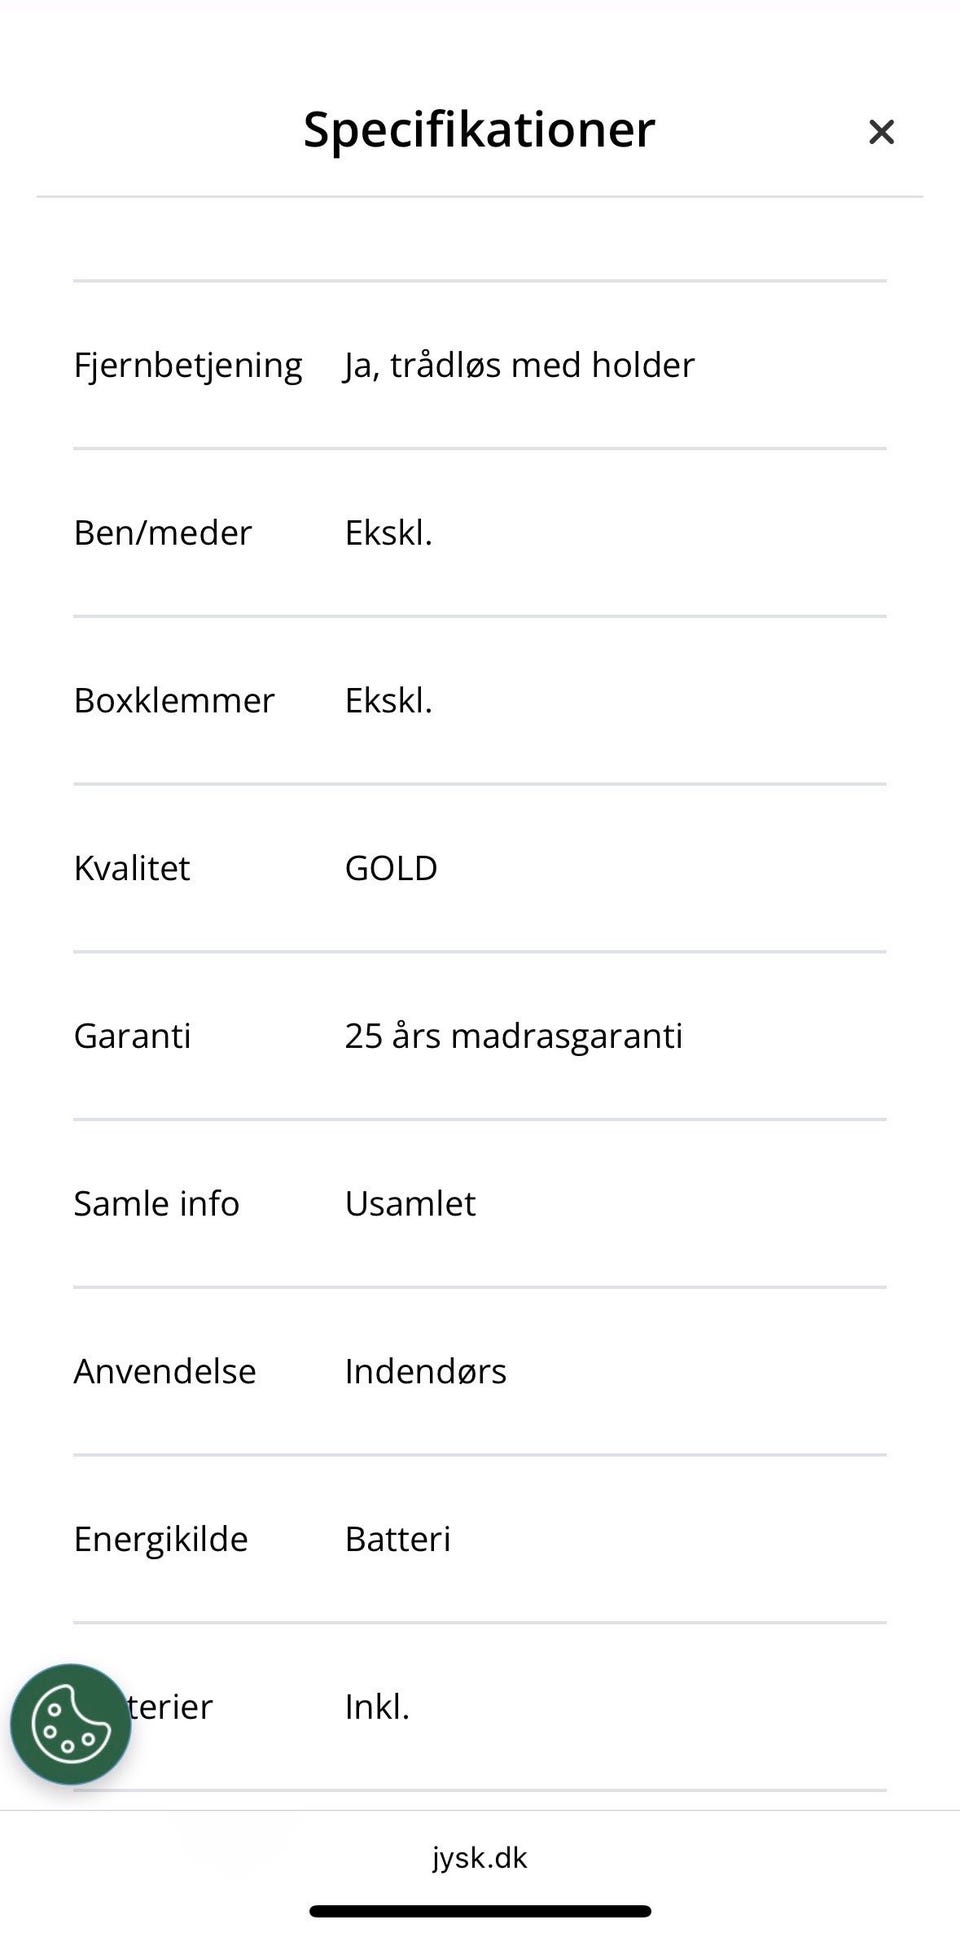Tap the GOLD quality value

[x=390, y=868]
